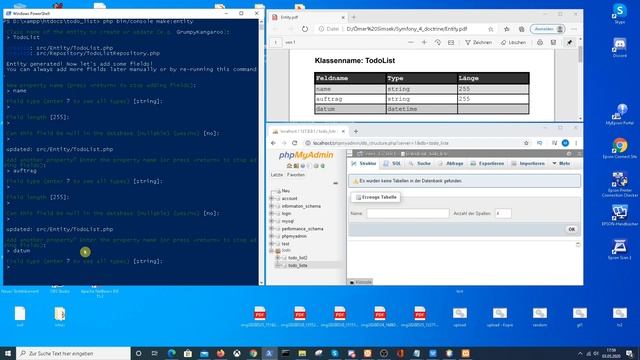Viewport: 640px width, 360px height.
Task: Select the todo_list2 database in the tree
Action: tap(298, 258)
